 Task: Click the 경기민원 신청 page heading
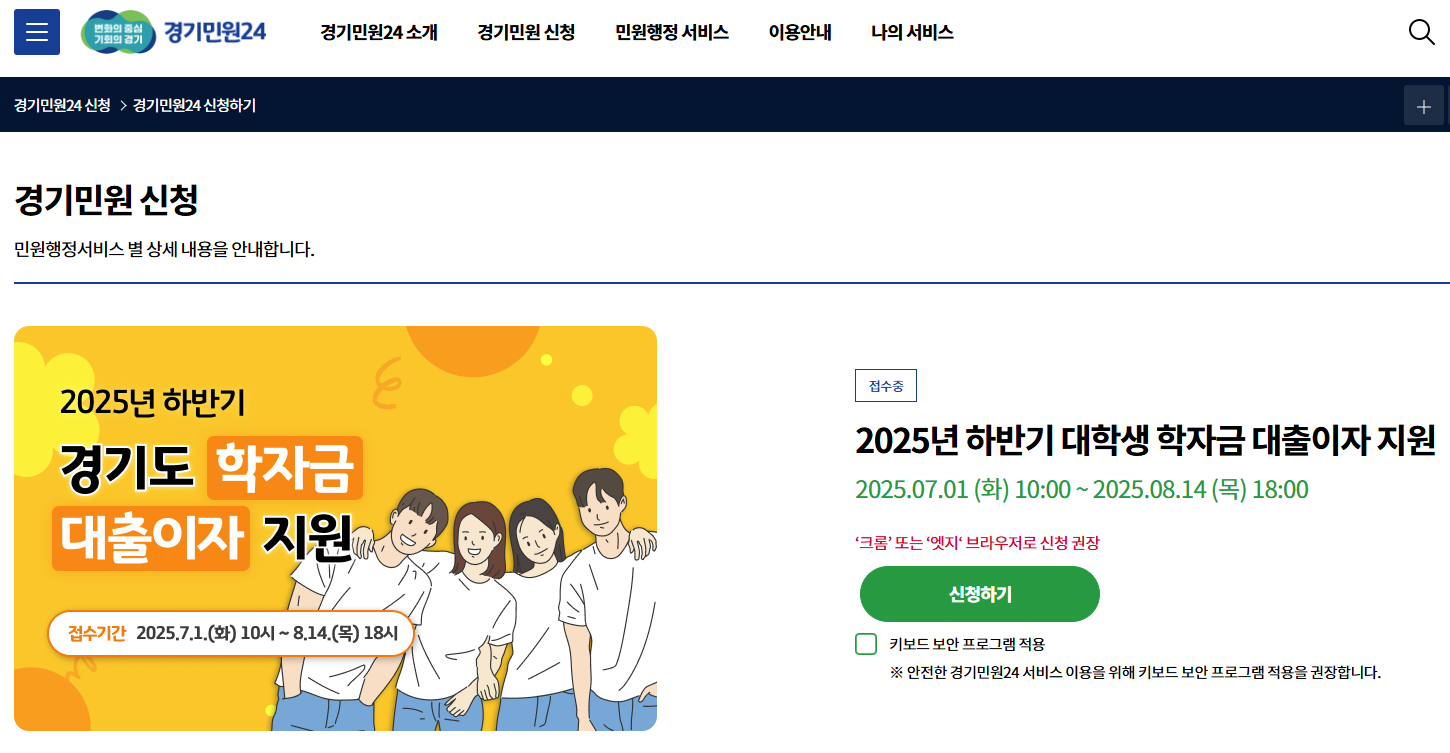(x=106, y=201)
